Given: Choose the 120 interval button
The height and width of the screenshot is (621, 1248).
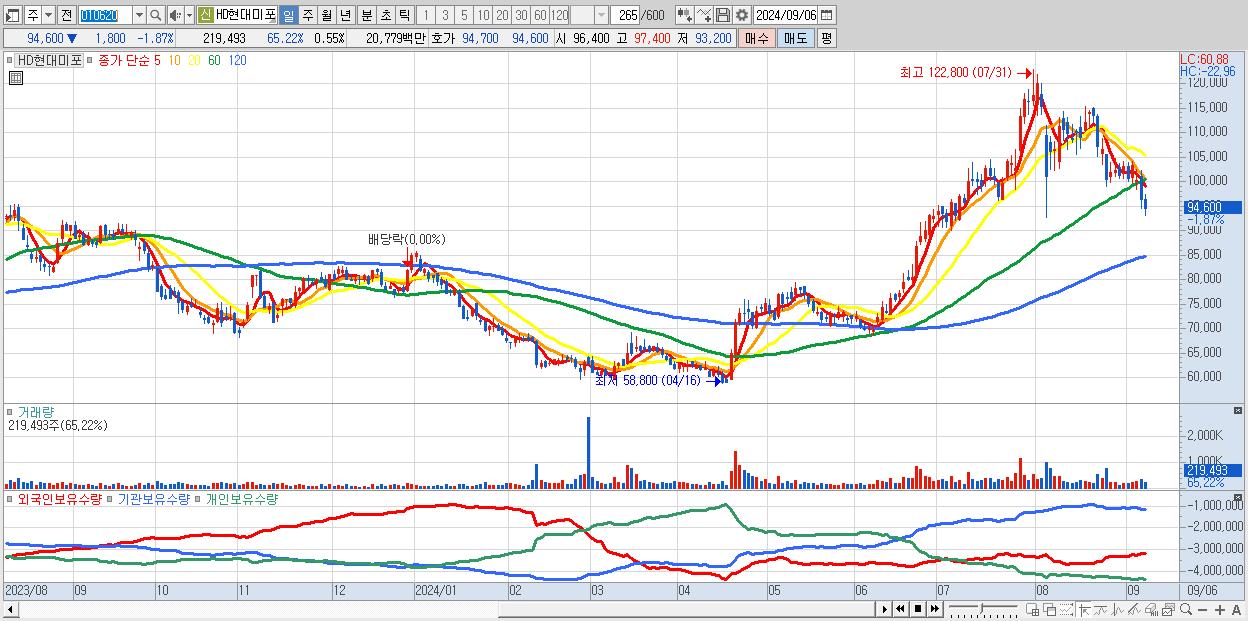Looking at the screenshot, I should [559, 15].
